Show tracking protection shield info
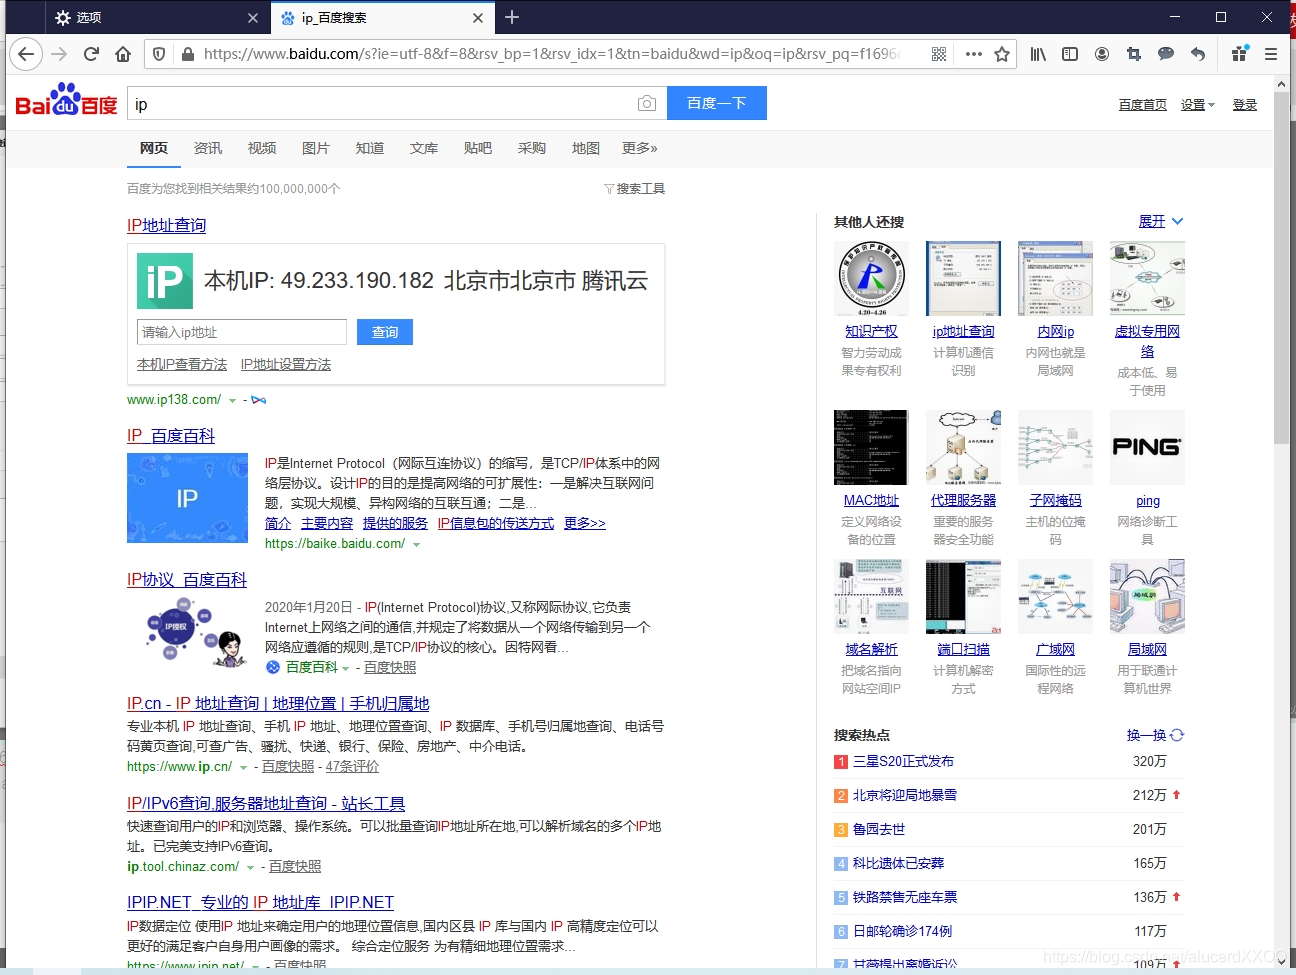Screen dimensions: 1296x975 tap(160, 54)
